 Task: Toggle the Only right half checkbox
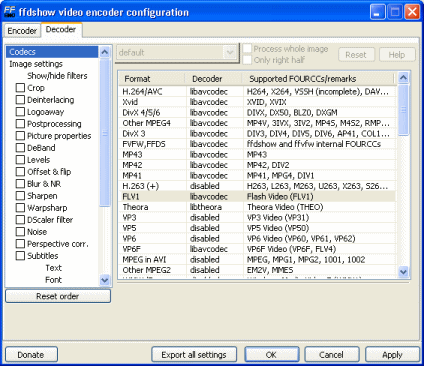pos(247,60)
